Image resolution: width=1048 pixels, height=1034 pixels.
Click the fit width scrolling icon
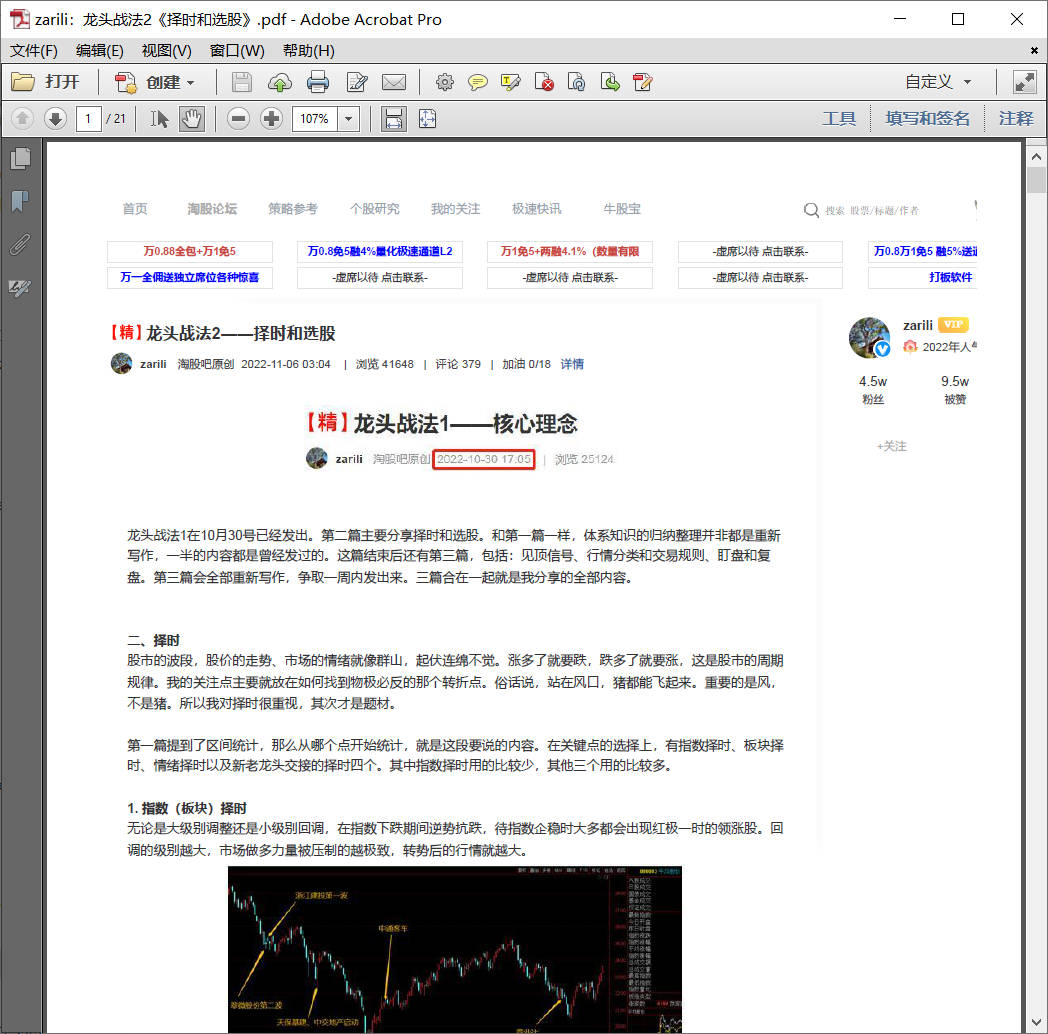tap(394, 119)
